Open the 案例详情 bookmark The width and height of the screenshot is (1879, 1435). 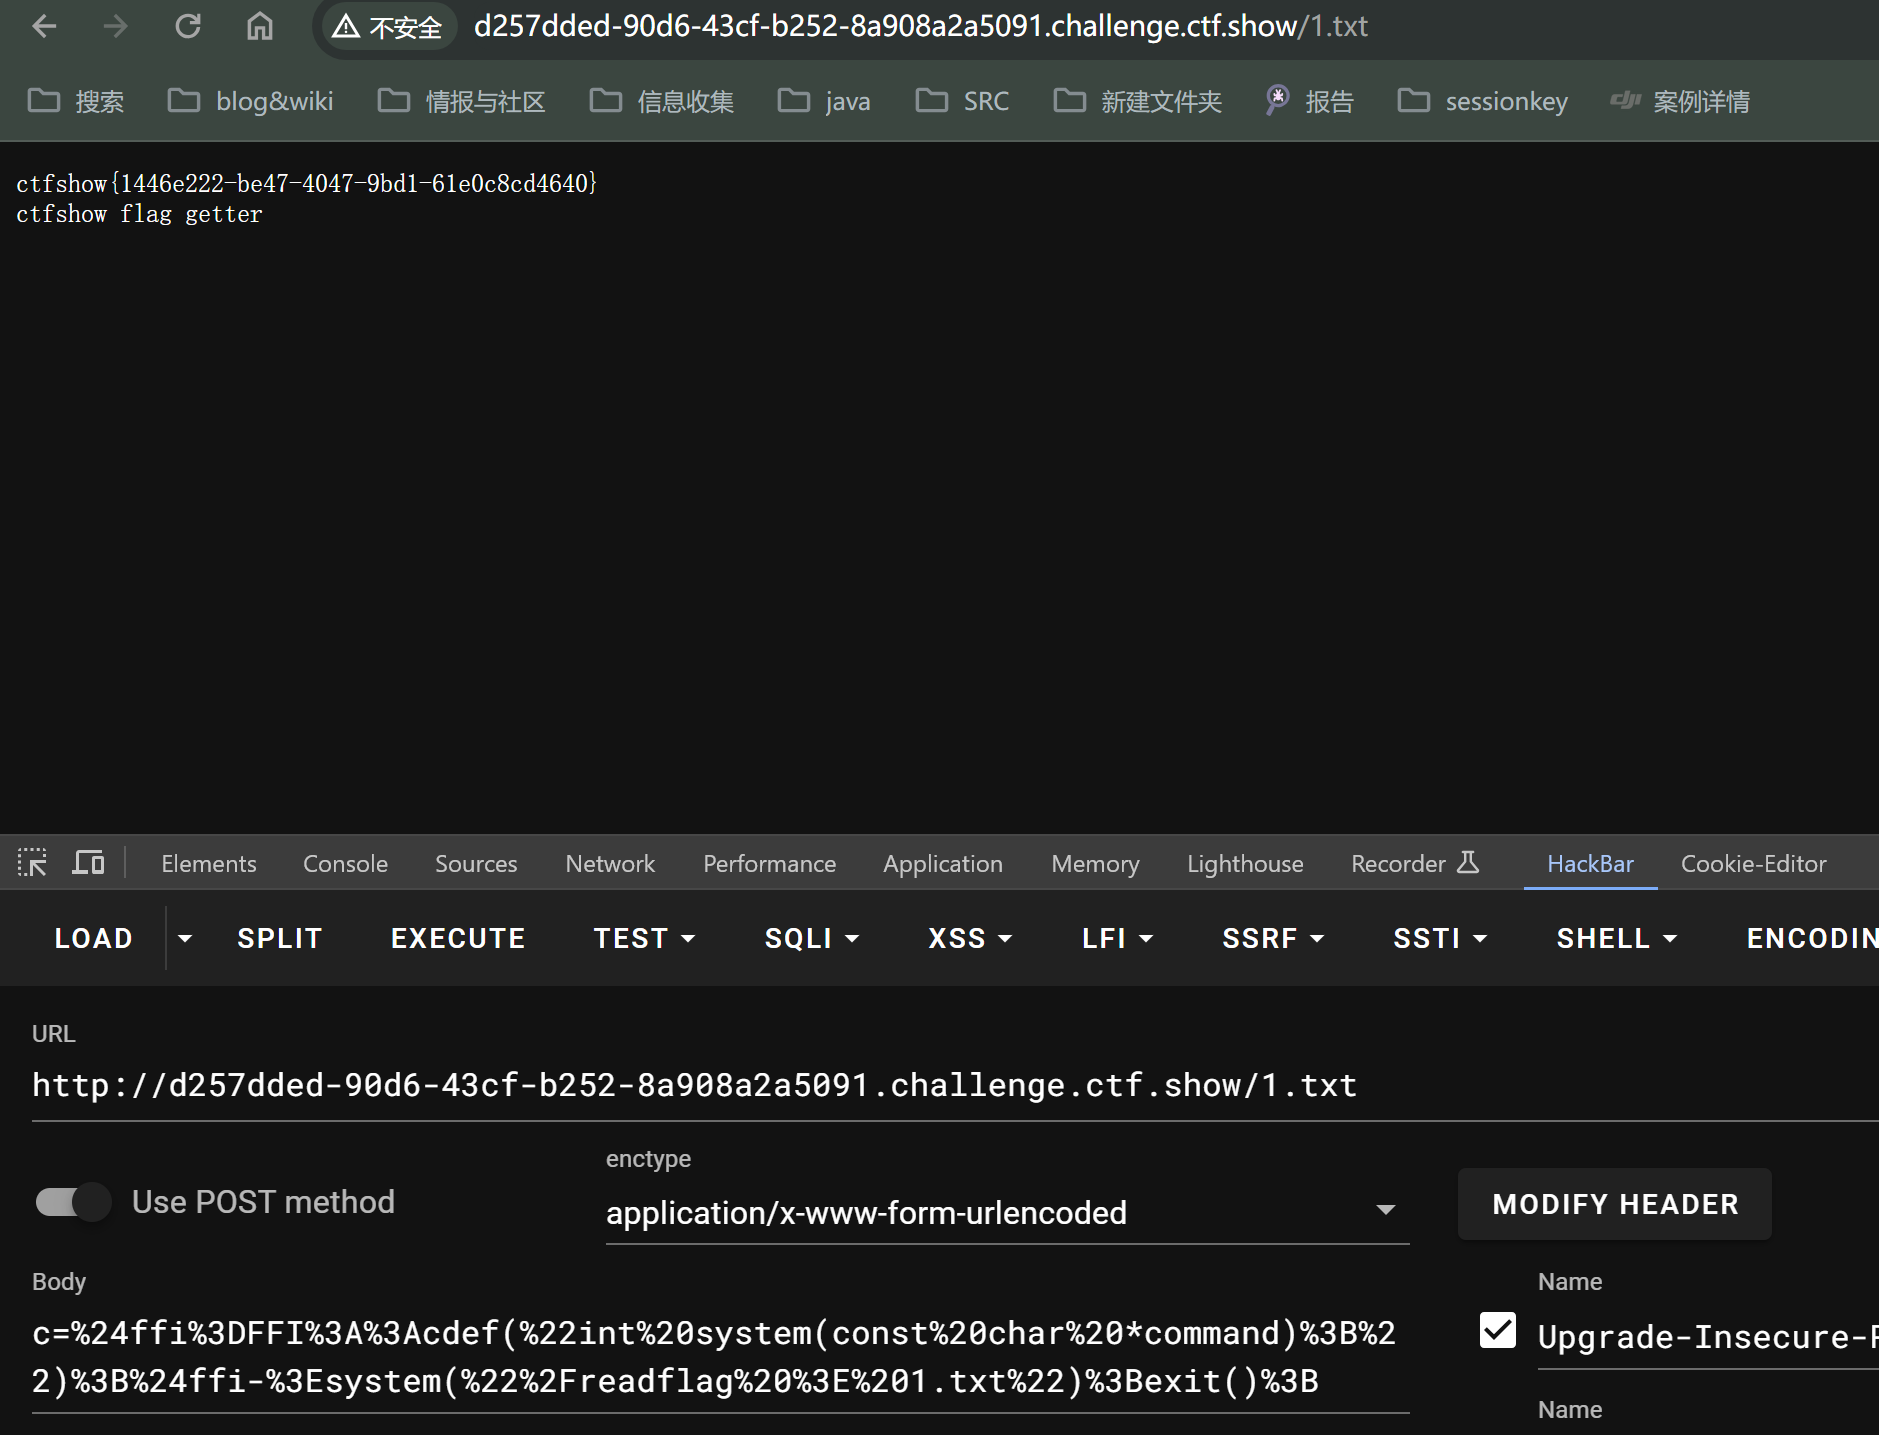(x=1680, y=101)
